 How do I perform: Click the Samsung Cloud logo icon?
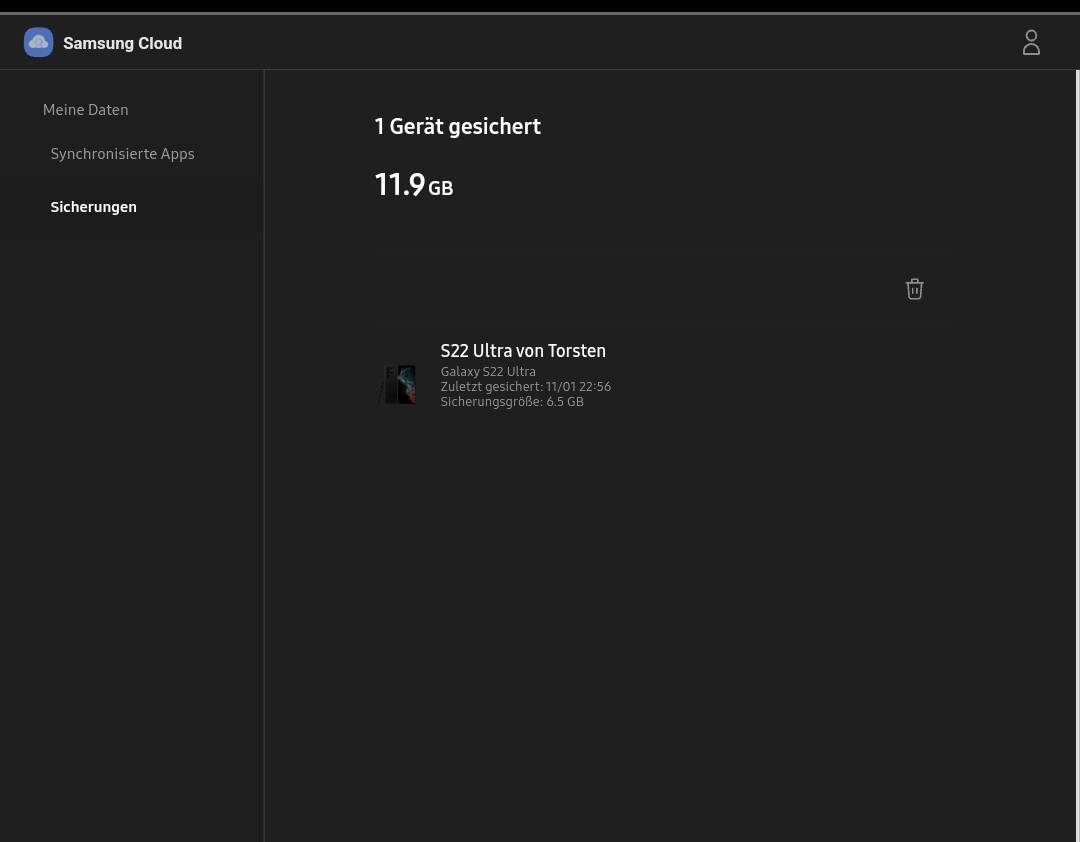click(39, 43)
